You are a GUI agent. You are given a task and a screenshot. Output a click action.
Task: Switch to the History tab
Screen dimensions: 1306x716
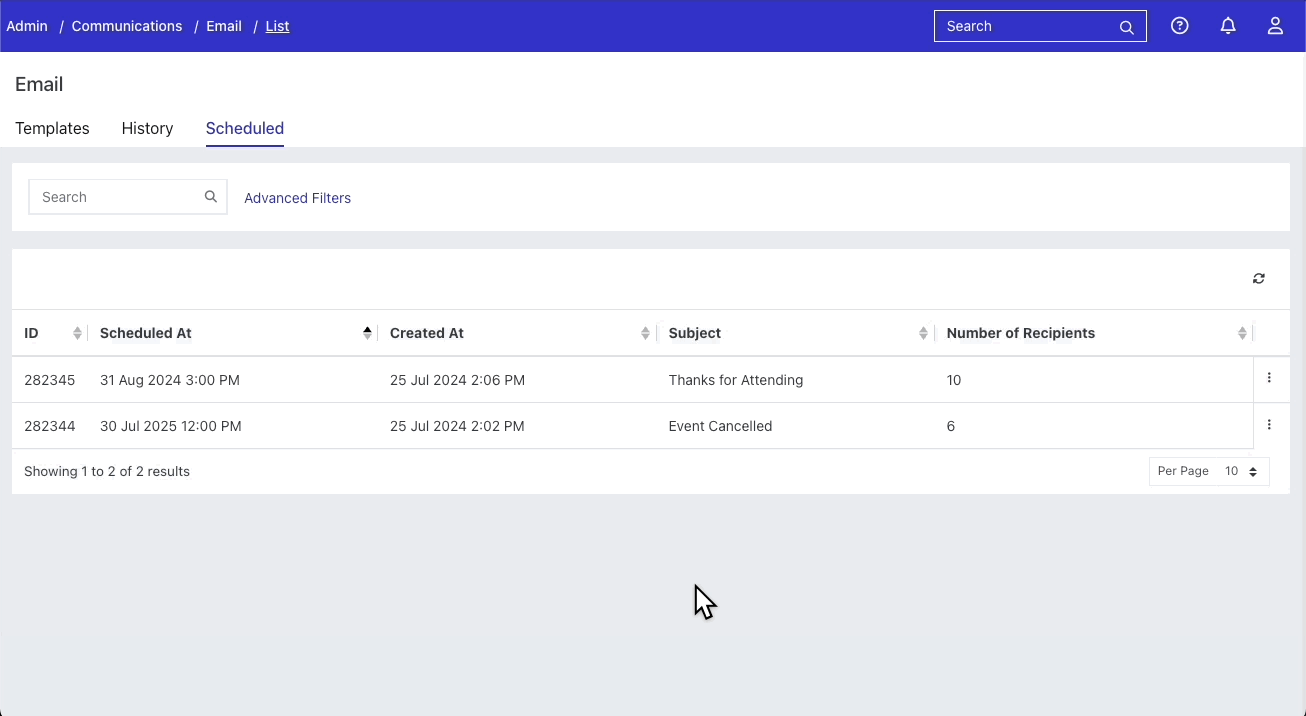coord(147,128)
